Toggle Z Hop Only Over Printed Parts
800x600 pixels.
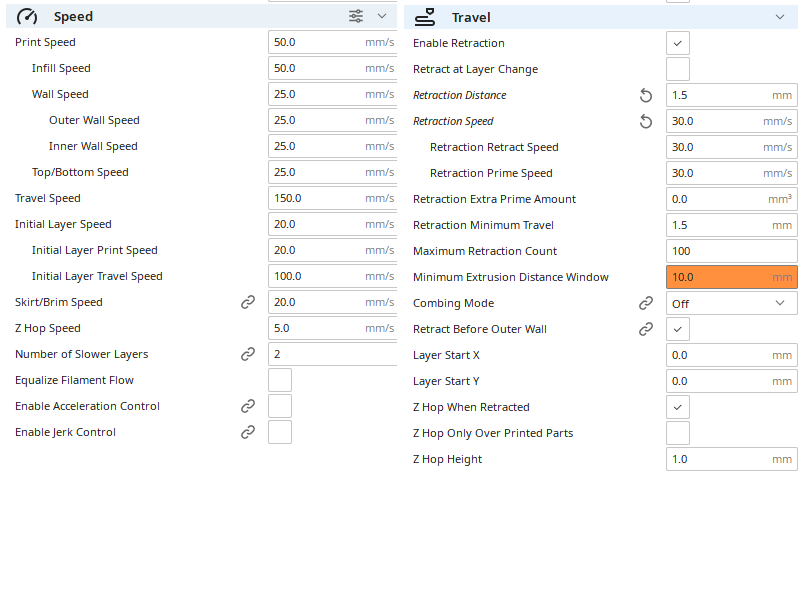(x=678, y=433)
